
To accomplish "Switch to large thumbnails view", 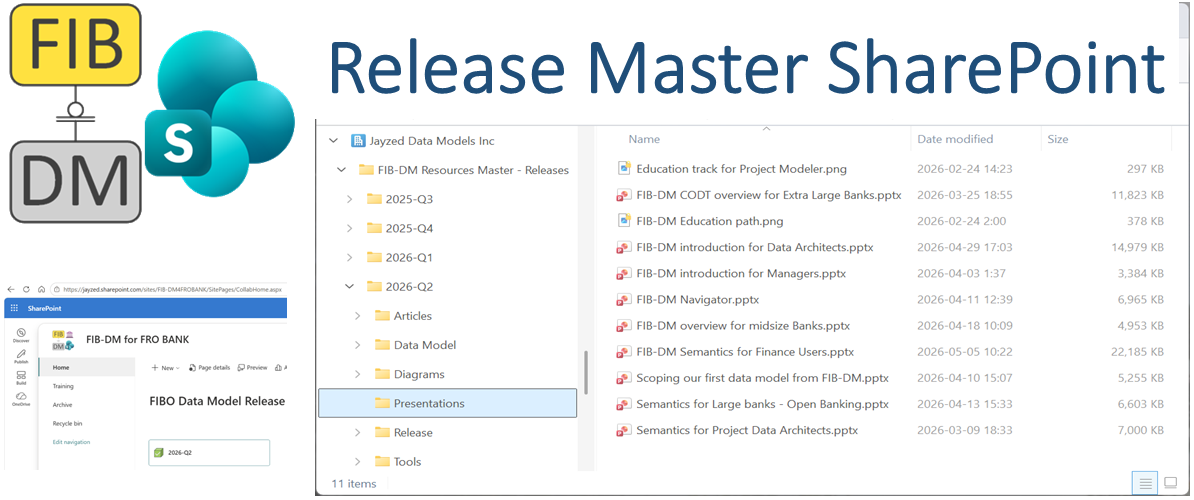I will click(1170, 482).
